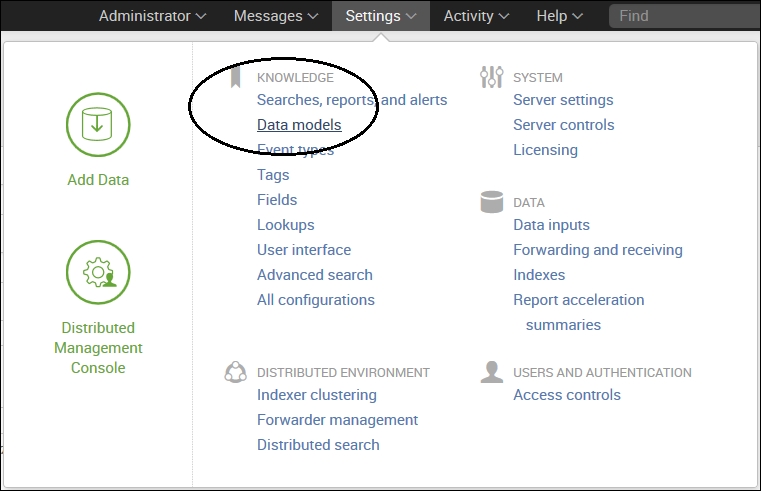Open Forwarding and receiving settings
761x491 pixels.
[x=598, y=250]
